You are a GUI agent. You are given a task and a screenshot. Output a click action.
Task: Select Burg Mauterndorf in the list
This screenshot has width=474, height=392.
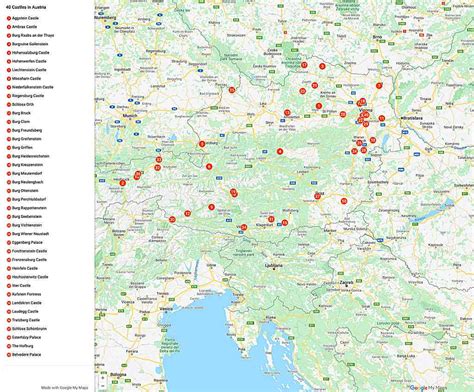[x=27, y=174]
